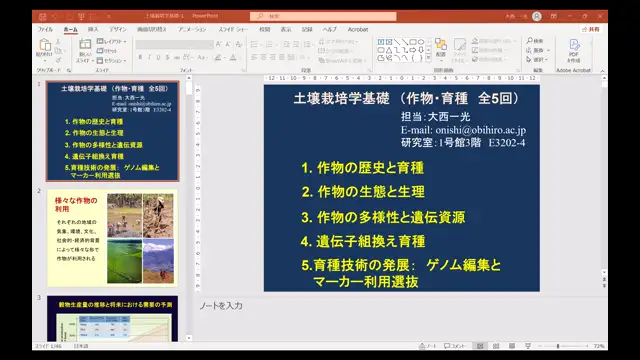
Task: Switch to Slide Sorter view icon
Action: 496,346
